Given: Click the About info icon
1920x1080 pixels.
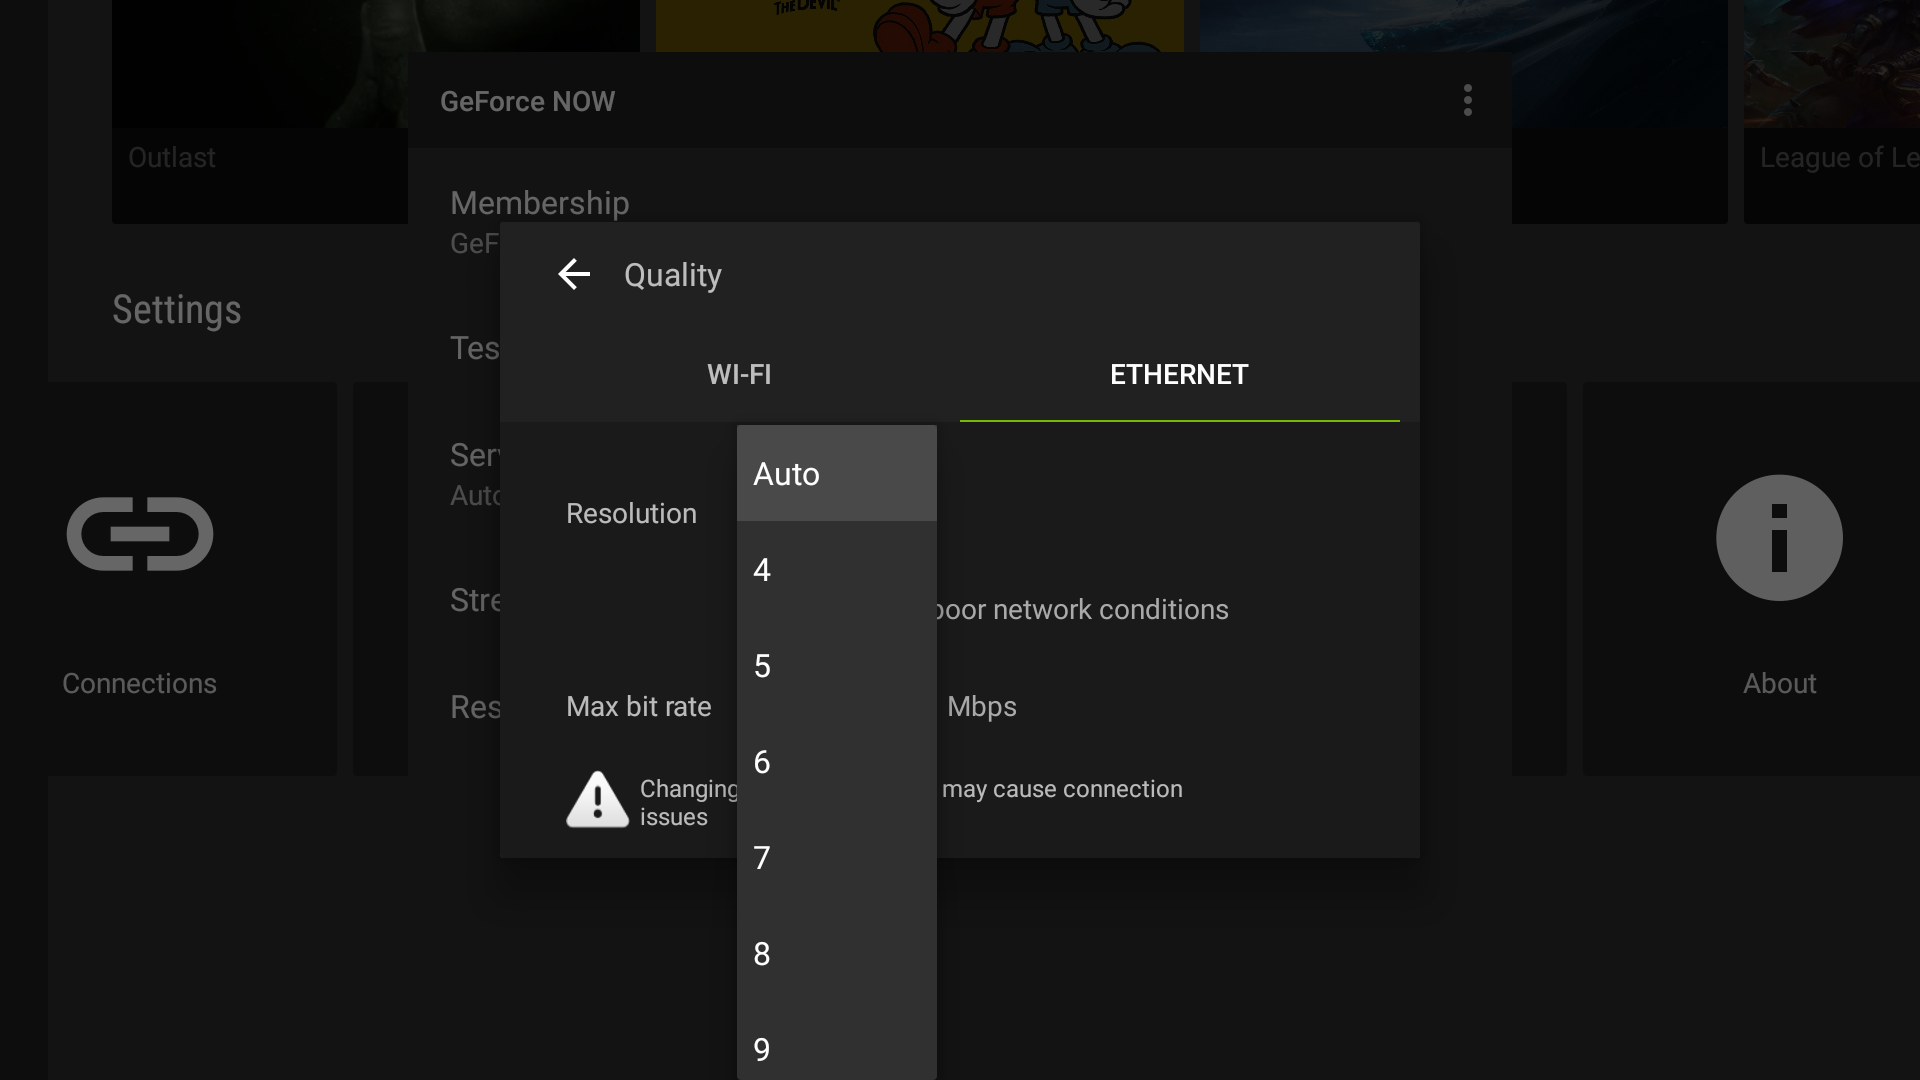Looking at the screenshot, I should pyautogui.click(x=1779, y=537).
